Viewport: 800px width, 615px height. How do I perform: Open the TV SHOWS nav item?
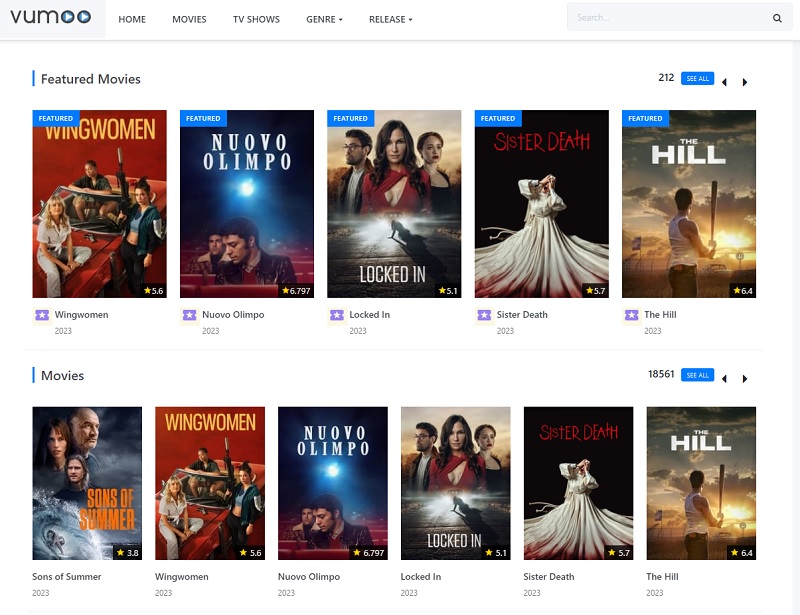[x=257, y=19]
